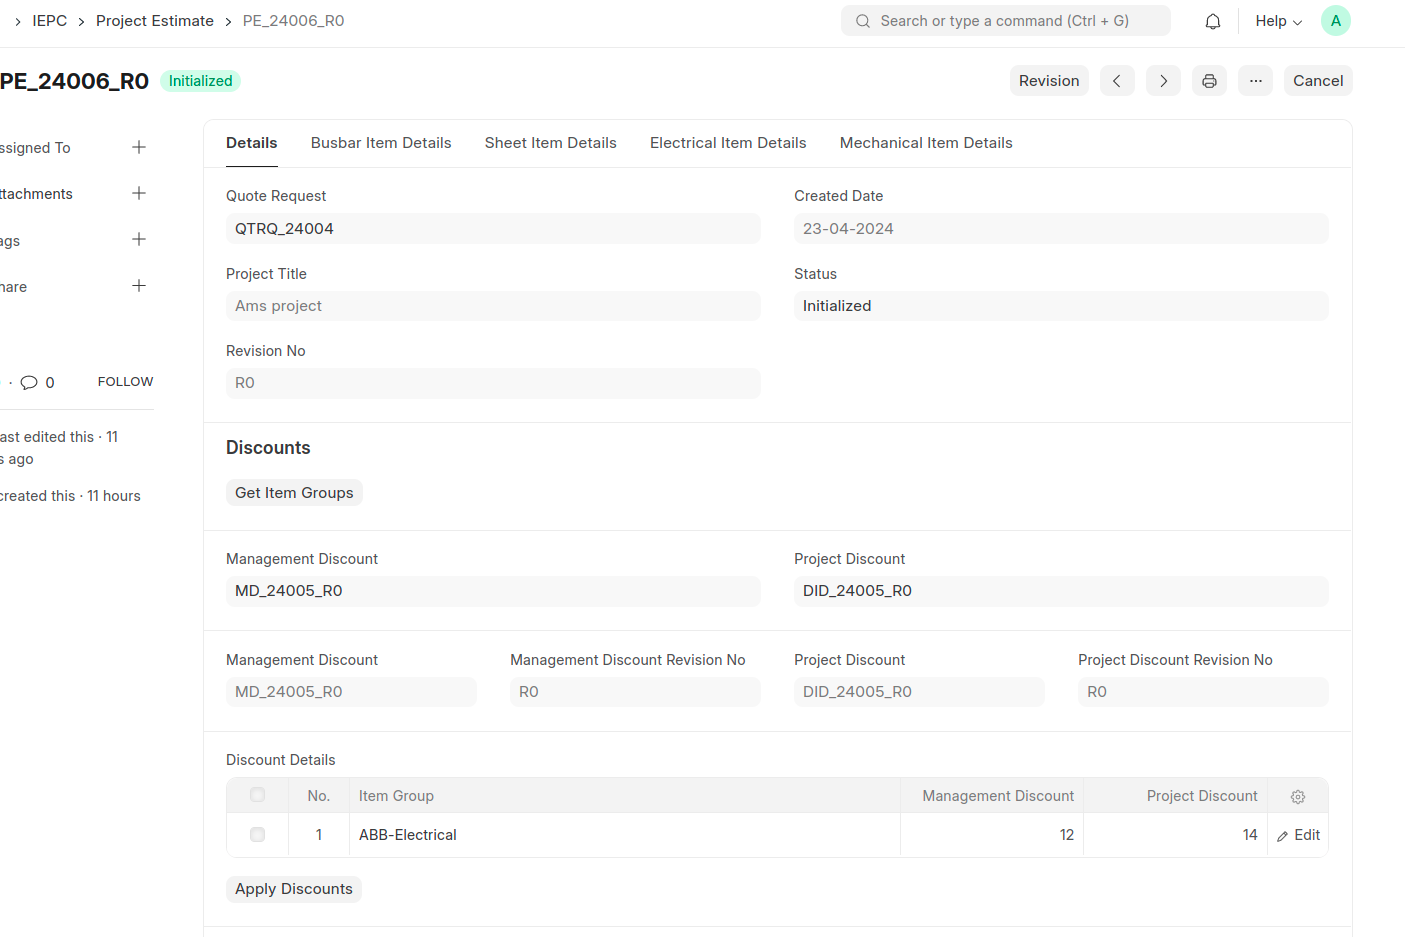Check the ABB-Electrical row checkbox
Image resolution: width=1405 pixels, height=937 pixels.
click(x=257, y=834)
